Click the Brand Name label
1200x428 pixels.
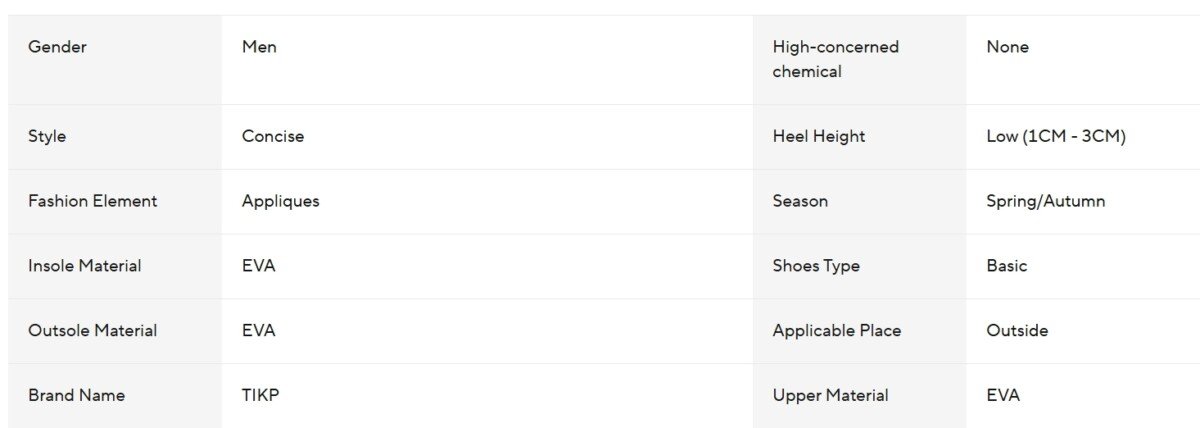(76, 395)
